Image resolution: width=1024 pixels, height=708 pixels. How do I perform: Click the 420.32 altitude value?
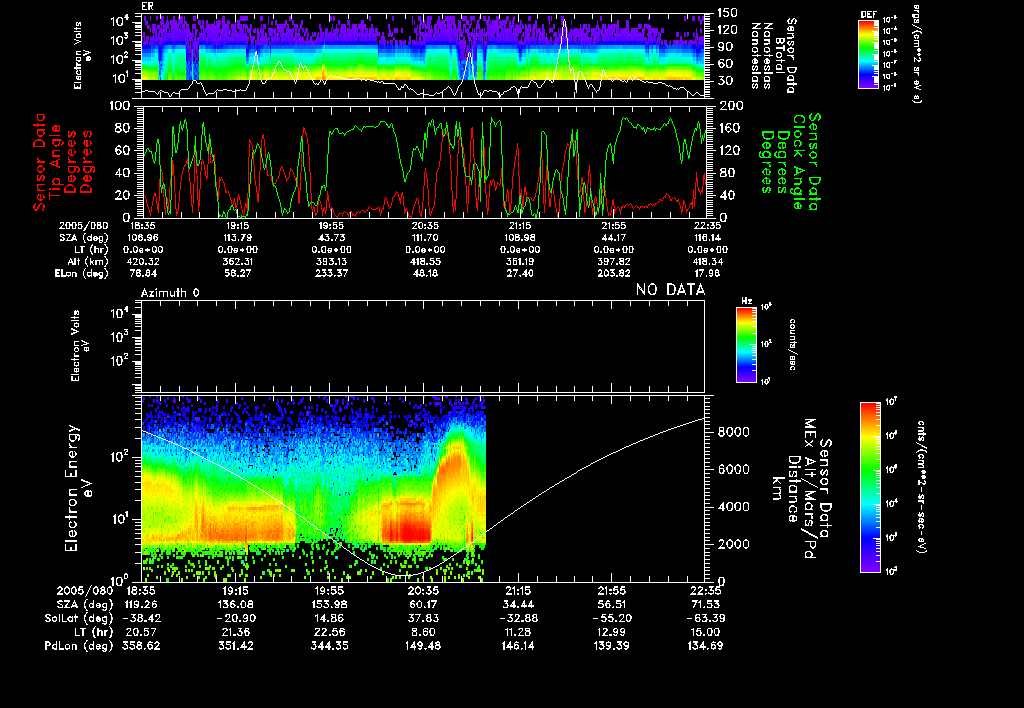(142, 260)
